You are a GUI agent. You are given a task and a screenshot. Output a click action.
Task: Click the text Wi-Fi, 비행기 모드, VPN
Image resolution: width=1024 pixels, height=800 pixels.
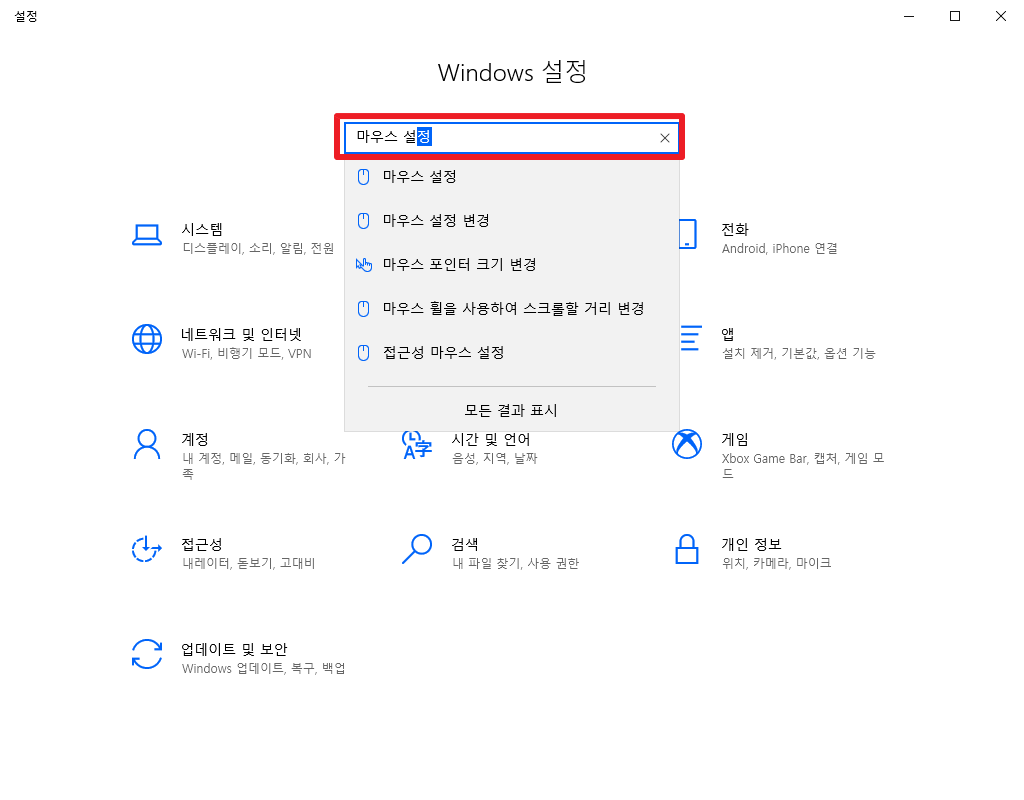tap(247, 353)
